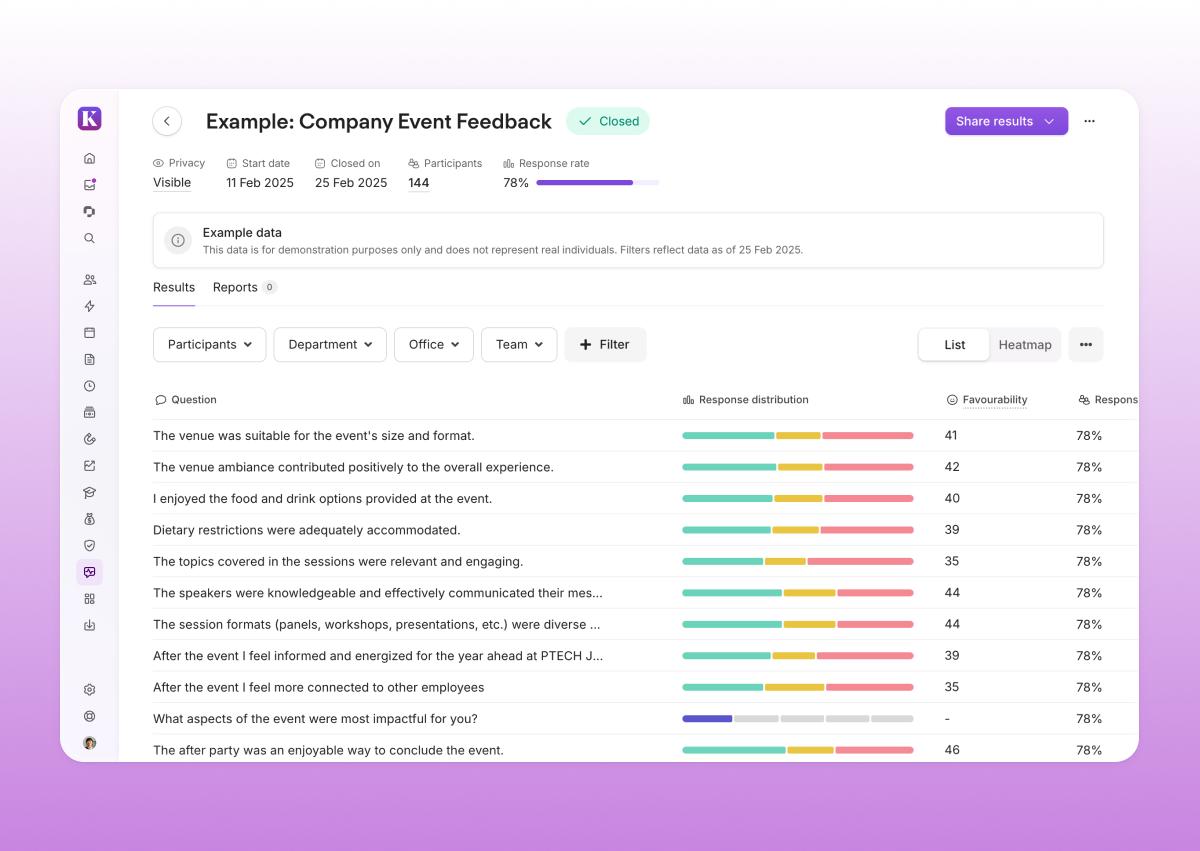The width and height of the screenshot is (1200, 851).
Task: Open 'I feel informed and energized' question
Action: click(x=378, y=656)
